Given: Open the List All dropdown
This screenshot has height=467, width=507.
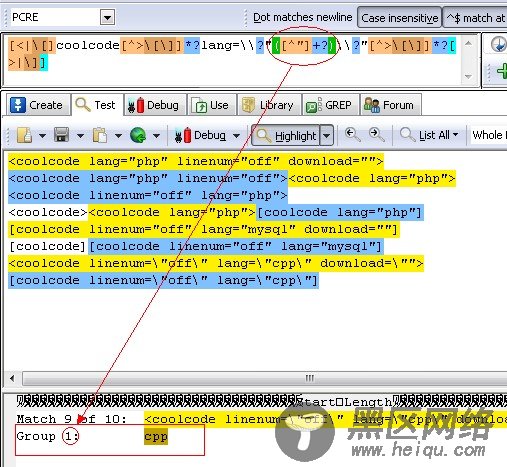Looking at the screenshot, I should [429, 135].
